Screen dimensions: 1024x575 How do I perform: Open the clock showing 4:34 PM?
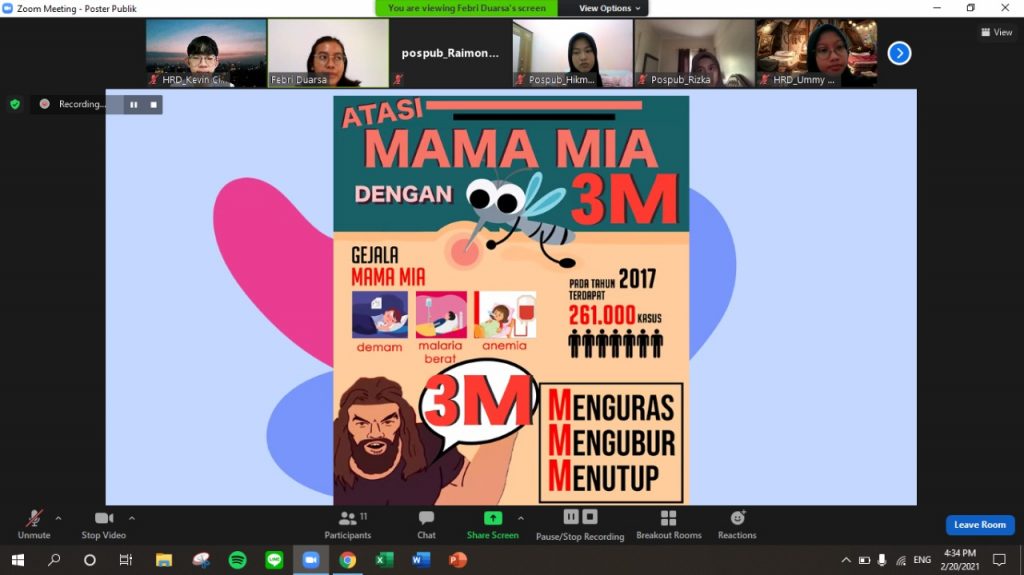(x=959, y=560)
